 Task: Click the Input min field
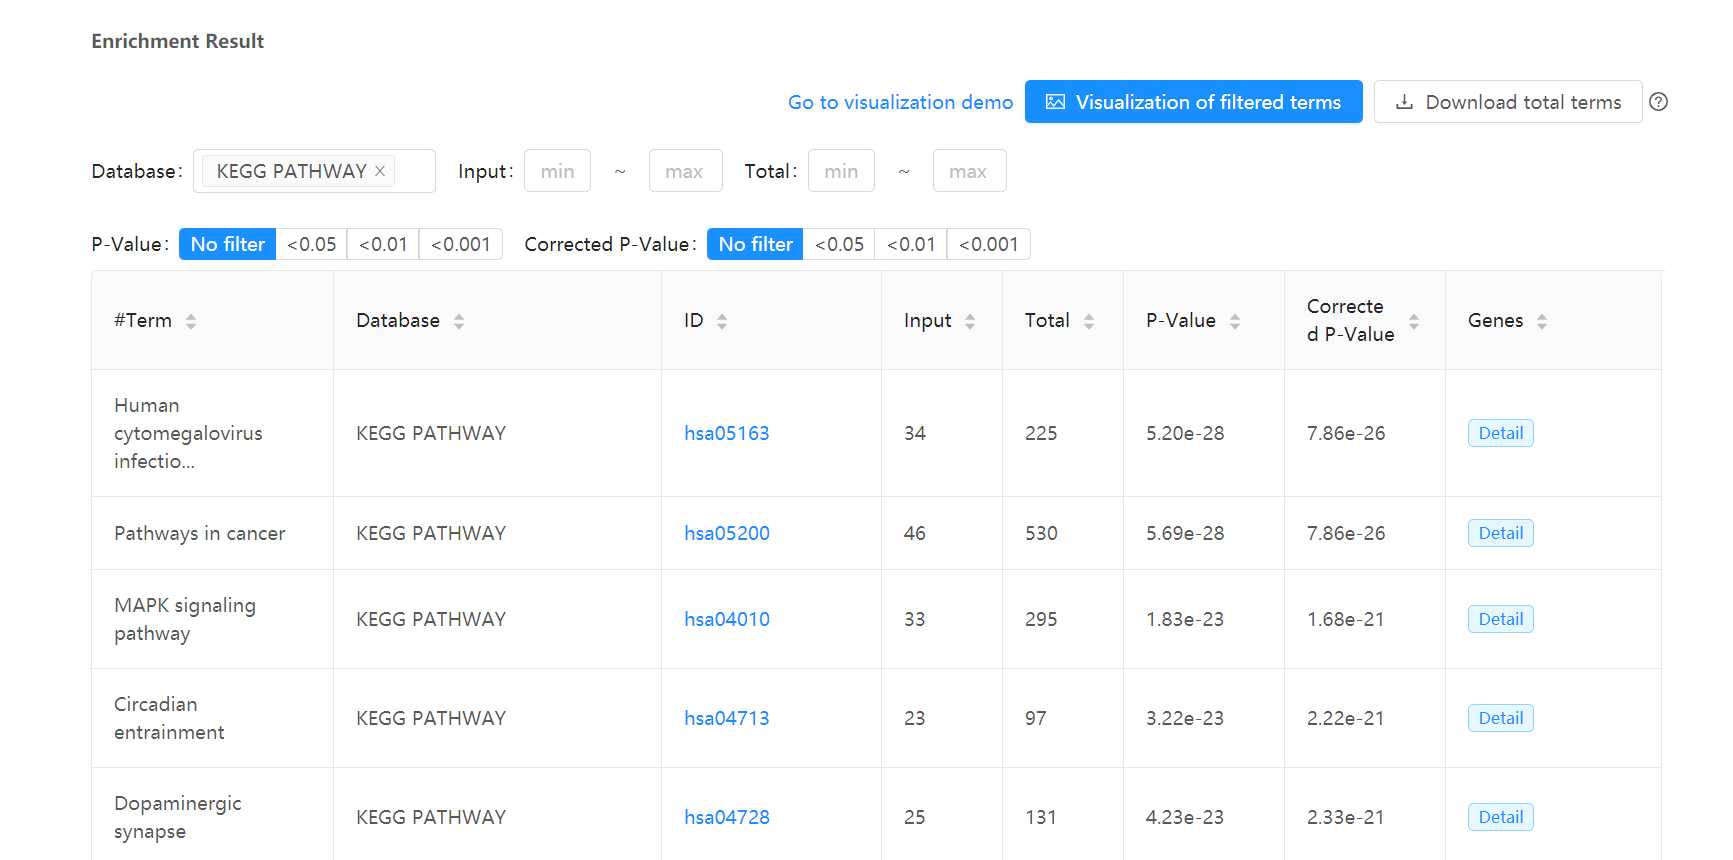tap(557, 171)
